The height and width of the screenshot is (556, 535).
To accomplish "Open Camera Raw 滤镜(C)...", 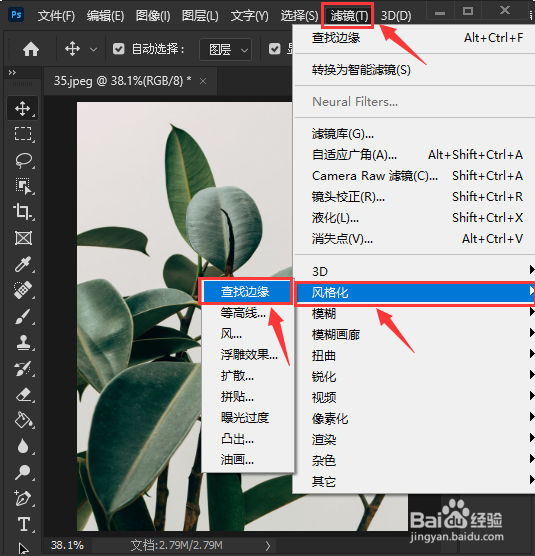I will tap(413, 176).
